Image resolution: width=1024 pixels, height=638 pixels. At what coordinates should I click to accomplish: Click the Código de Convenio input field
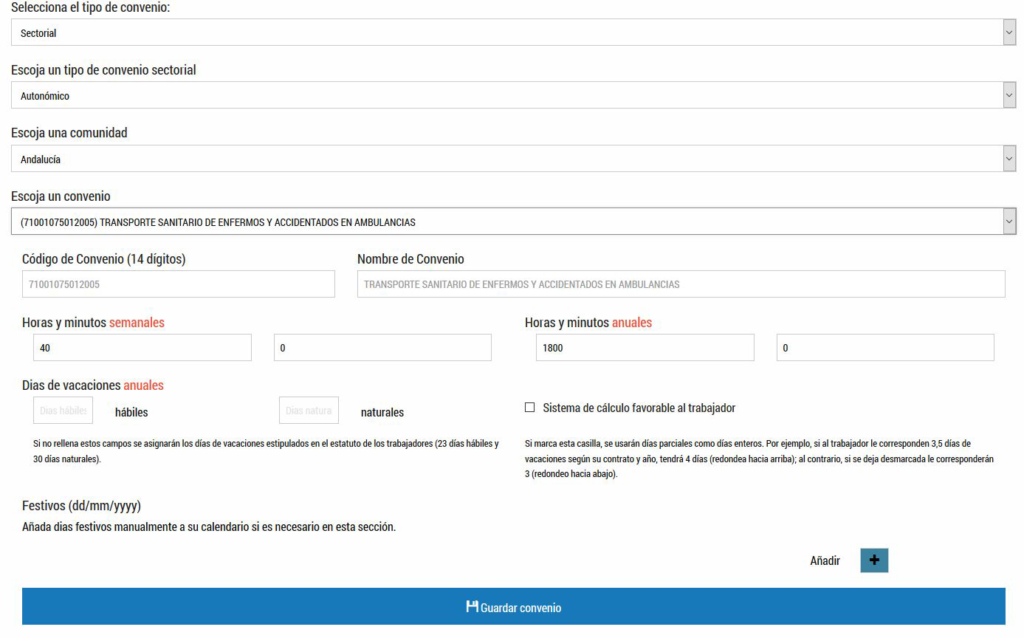pyautogui.click(x=178, y=284)
